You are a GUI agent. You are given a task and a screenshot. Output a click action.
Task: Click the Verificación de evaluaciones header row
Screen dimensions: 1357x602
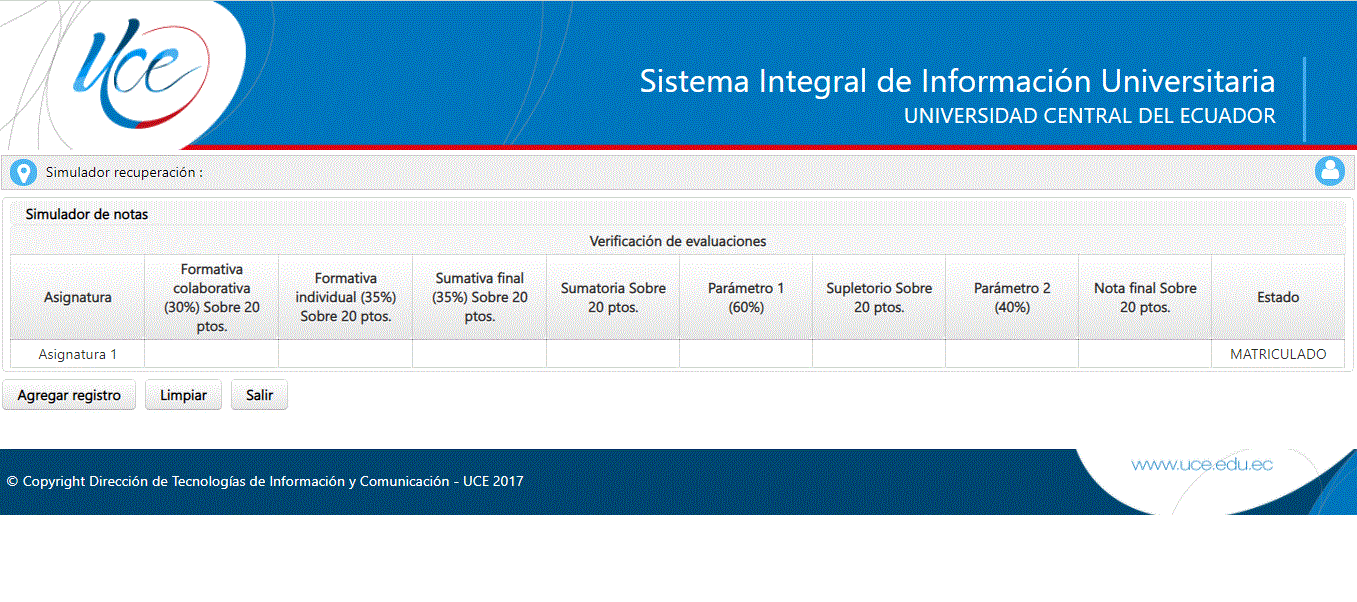pyautogui.click(x=679, y=241)
